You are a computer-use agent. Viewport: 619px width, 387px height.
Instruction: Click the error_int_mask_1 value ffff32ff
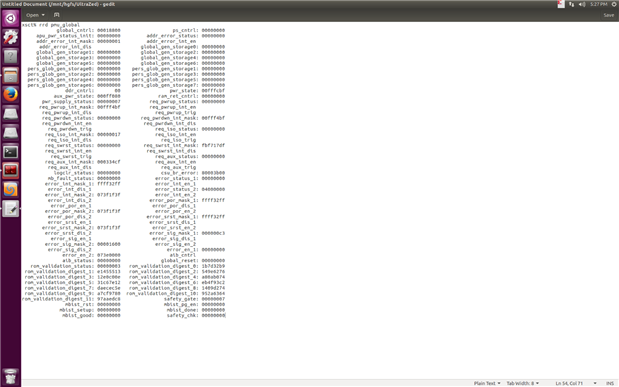[x=109, y=184]
